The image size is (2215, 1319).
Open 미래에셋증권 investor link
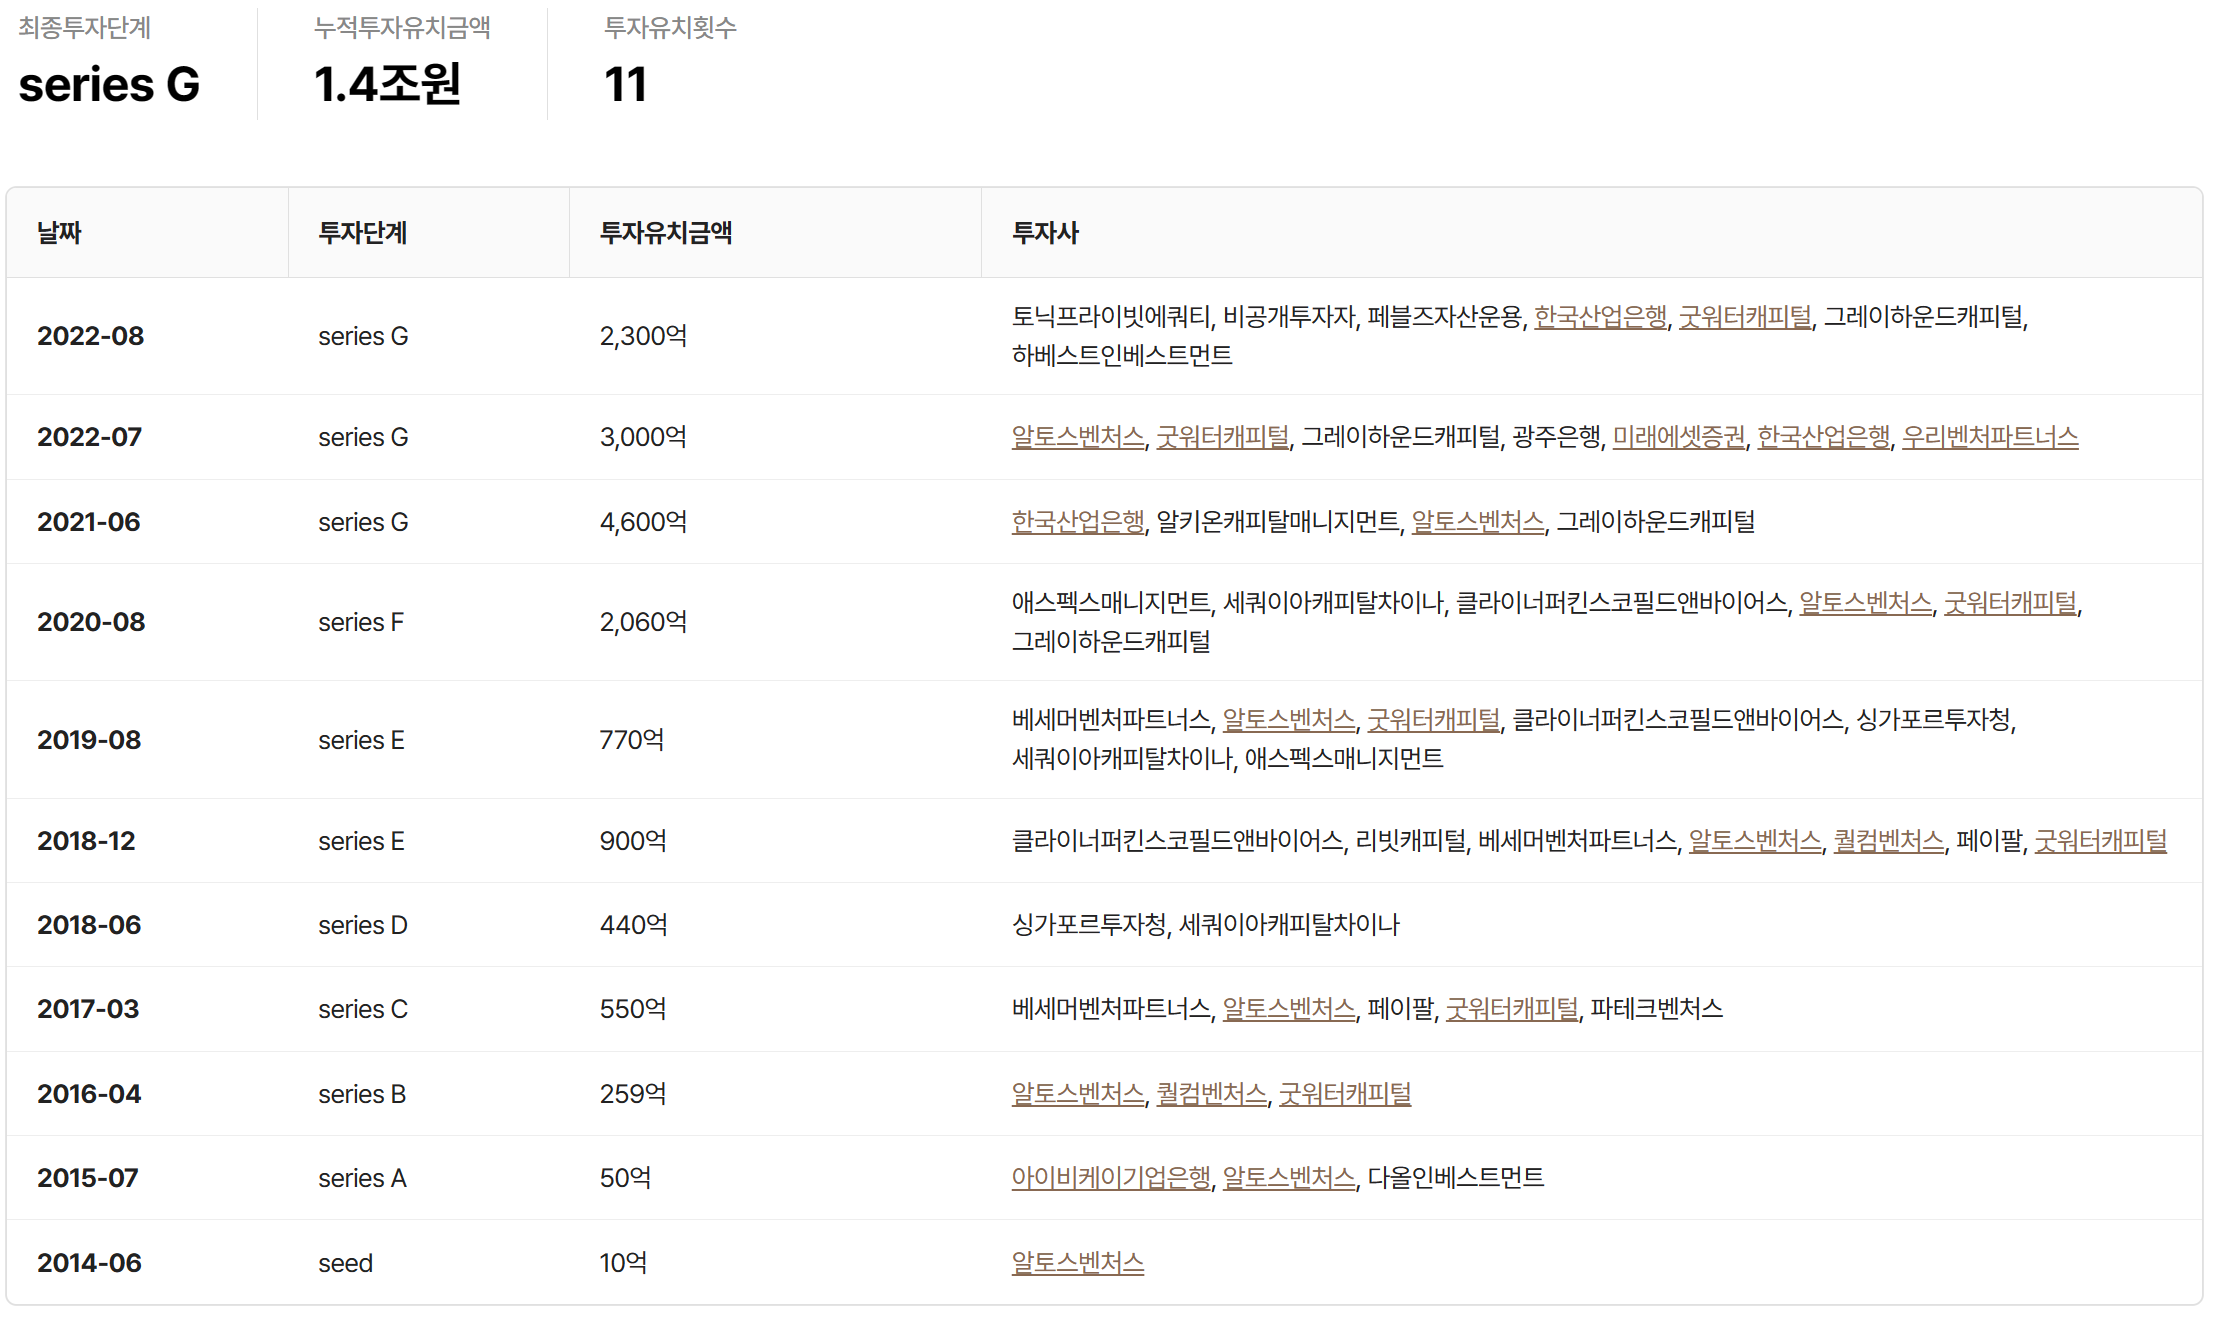pyautogui.click(x=1678, y=437)
